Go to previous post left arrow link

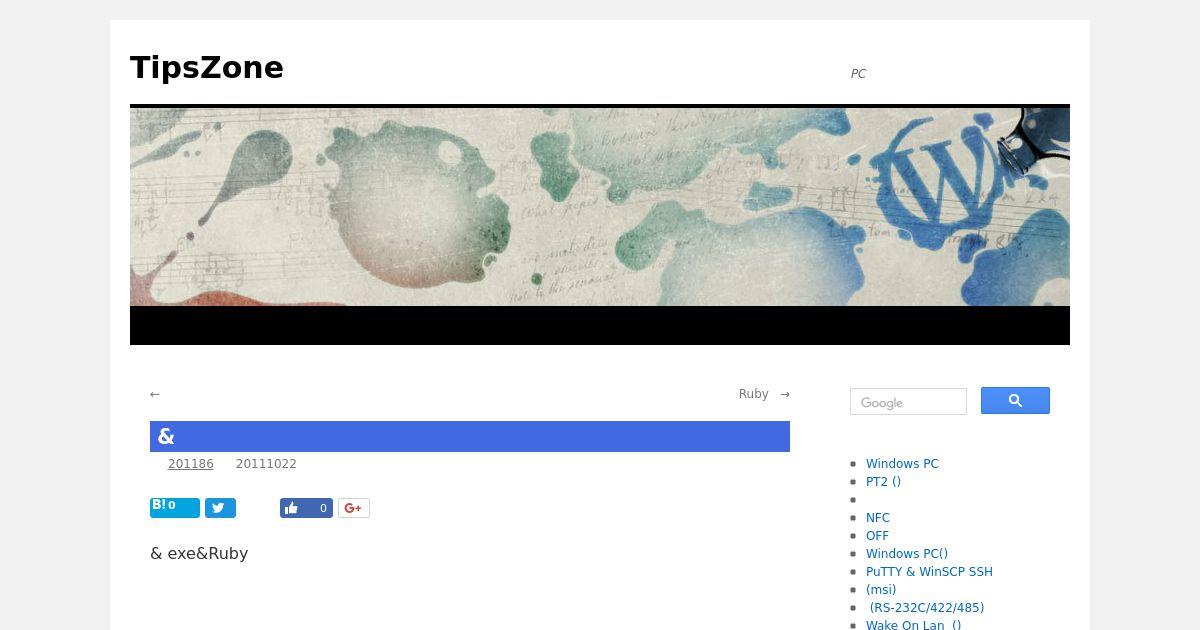pyautogui.click(x=155, y=394)
